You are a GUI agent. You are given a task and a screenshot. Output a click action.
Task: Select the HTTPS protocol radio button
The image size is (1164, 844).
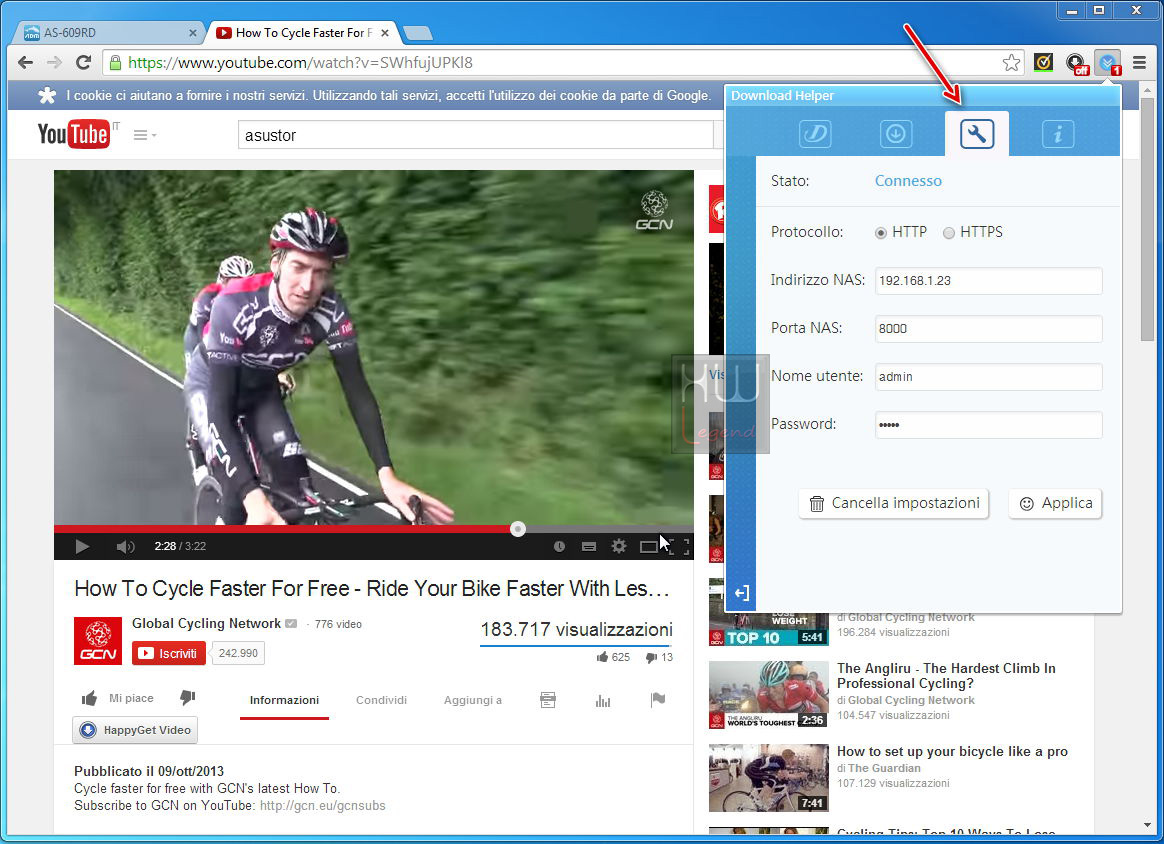coord(949,233)
